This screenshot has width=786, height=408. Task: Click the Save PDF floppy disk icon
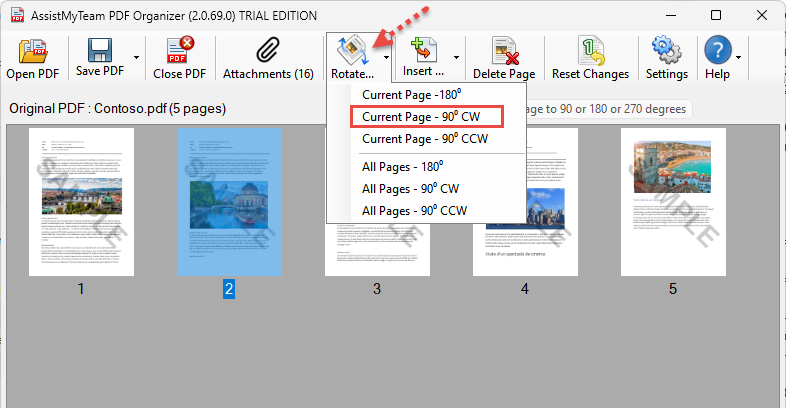coord(100,51)
